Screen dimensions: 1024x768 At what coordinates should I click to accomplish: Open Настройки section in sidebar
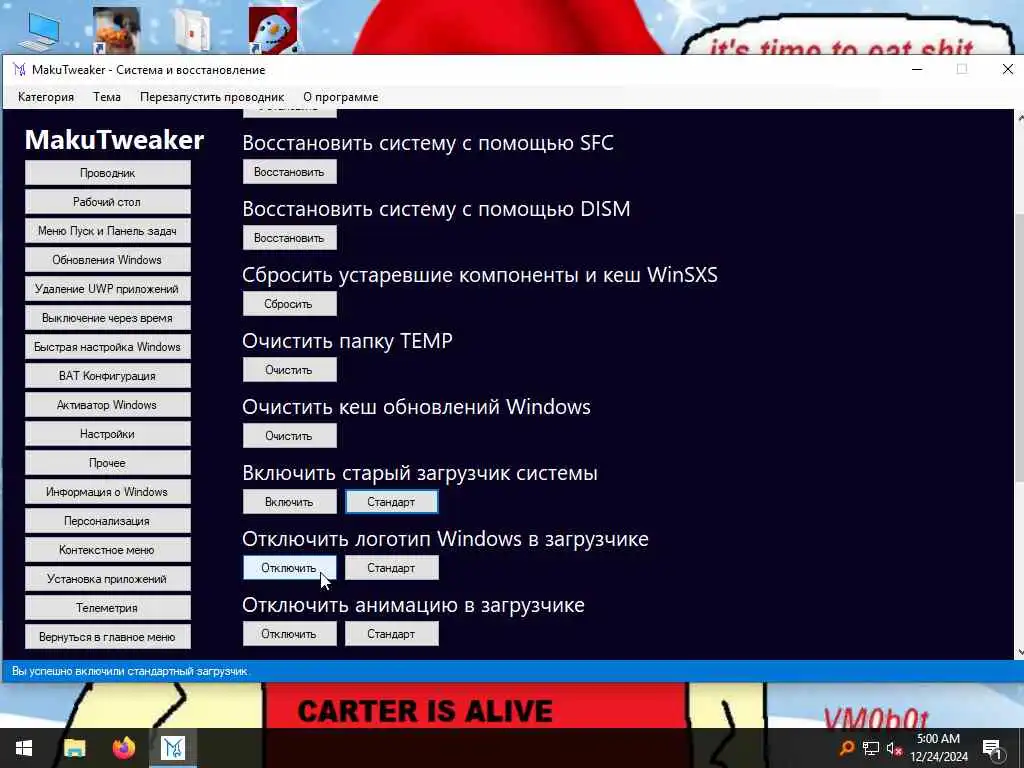tap(108, 434)
